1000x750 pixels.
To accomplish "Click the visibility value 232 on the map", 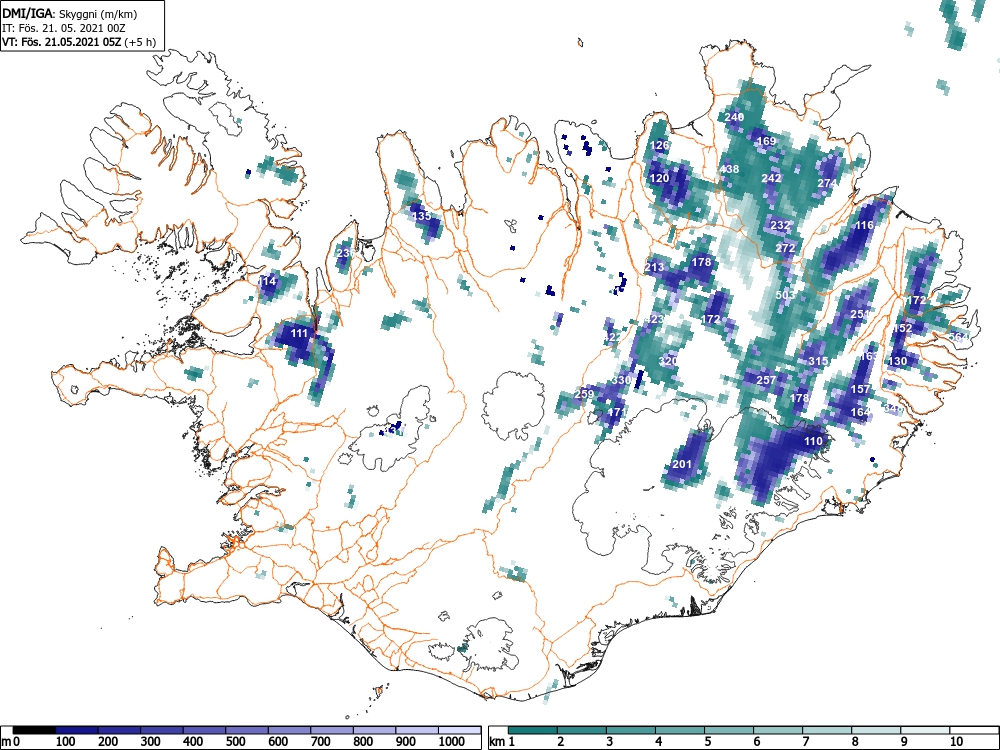I will [x=781, y=225].
